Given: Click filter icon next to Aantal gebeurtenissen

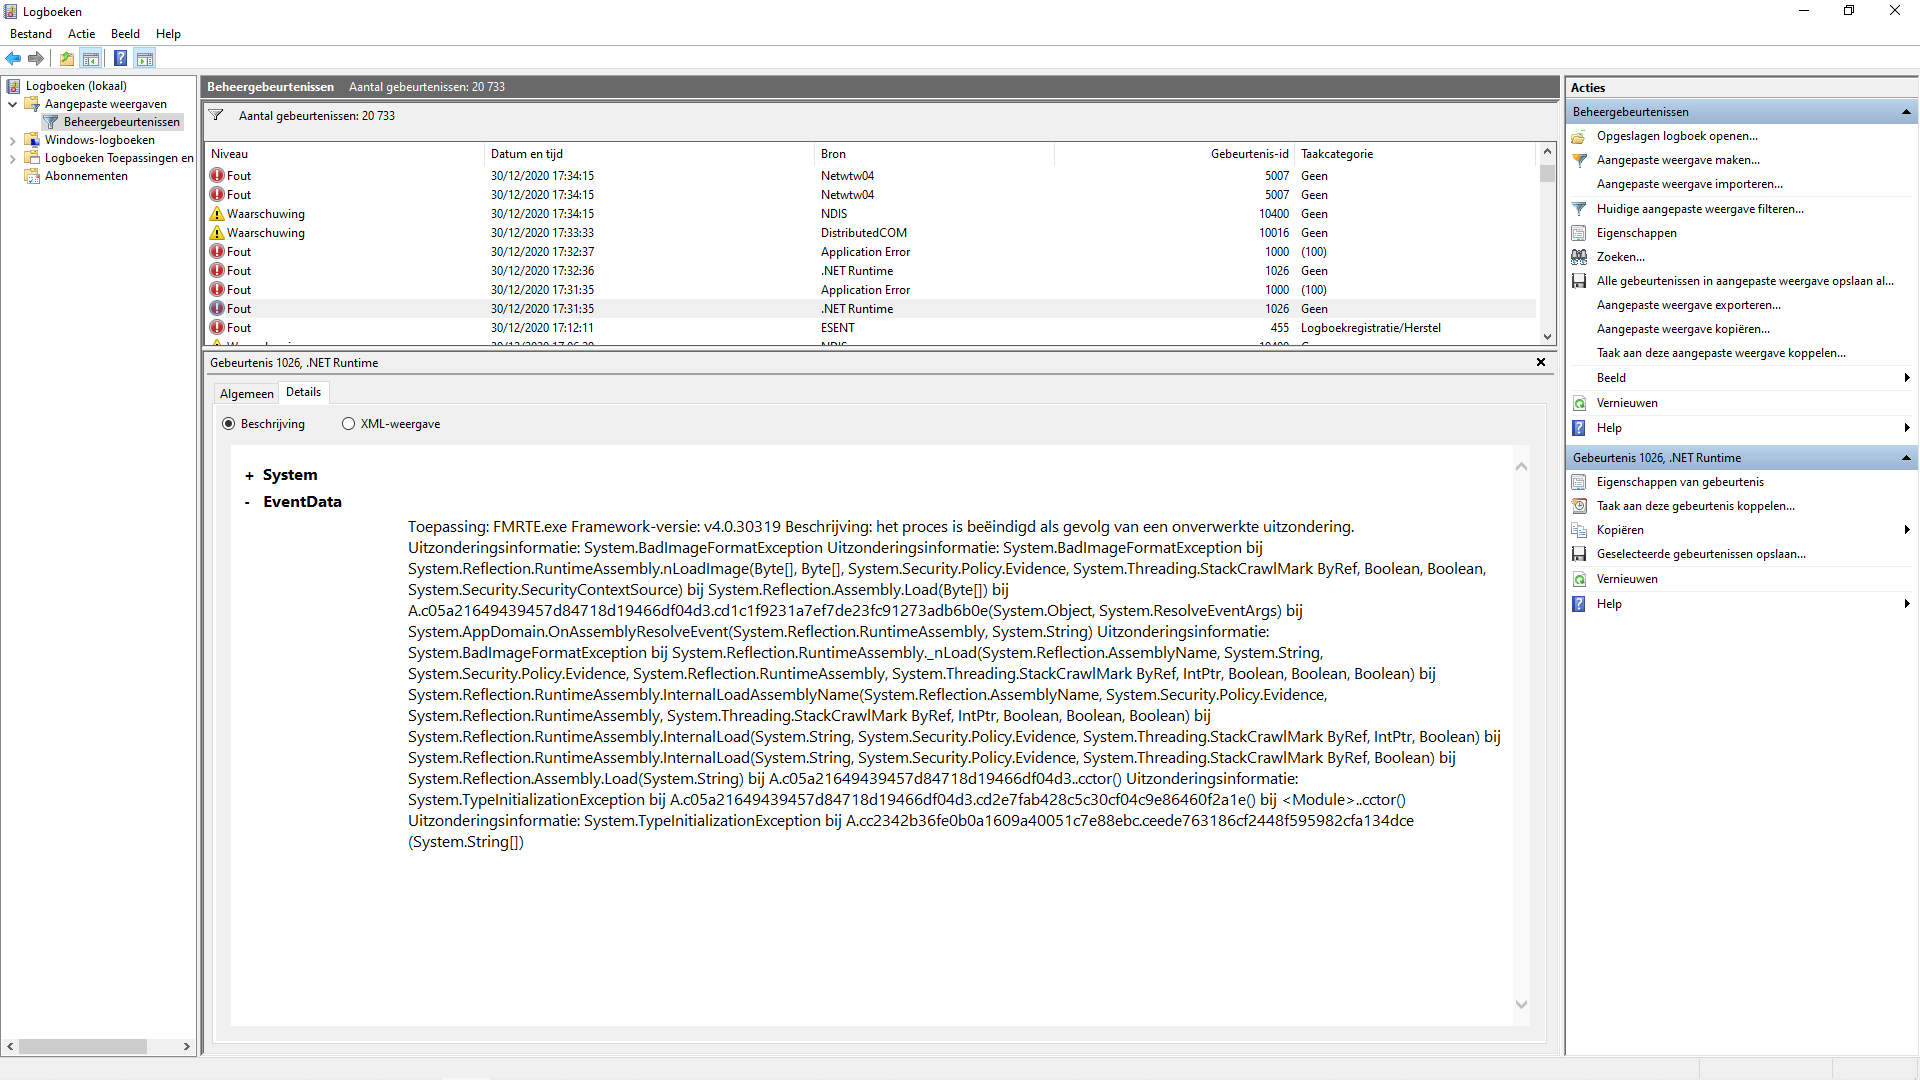Looking at the screenshot, I should point(216,116).
